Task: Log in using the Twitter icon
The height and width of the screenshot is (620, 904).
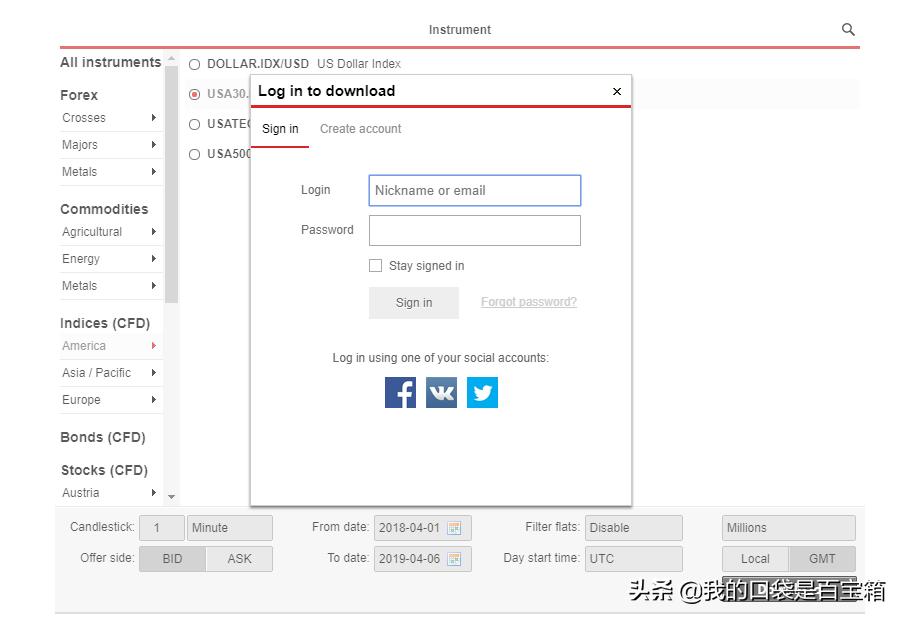Action: click(482, 392)
